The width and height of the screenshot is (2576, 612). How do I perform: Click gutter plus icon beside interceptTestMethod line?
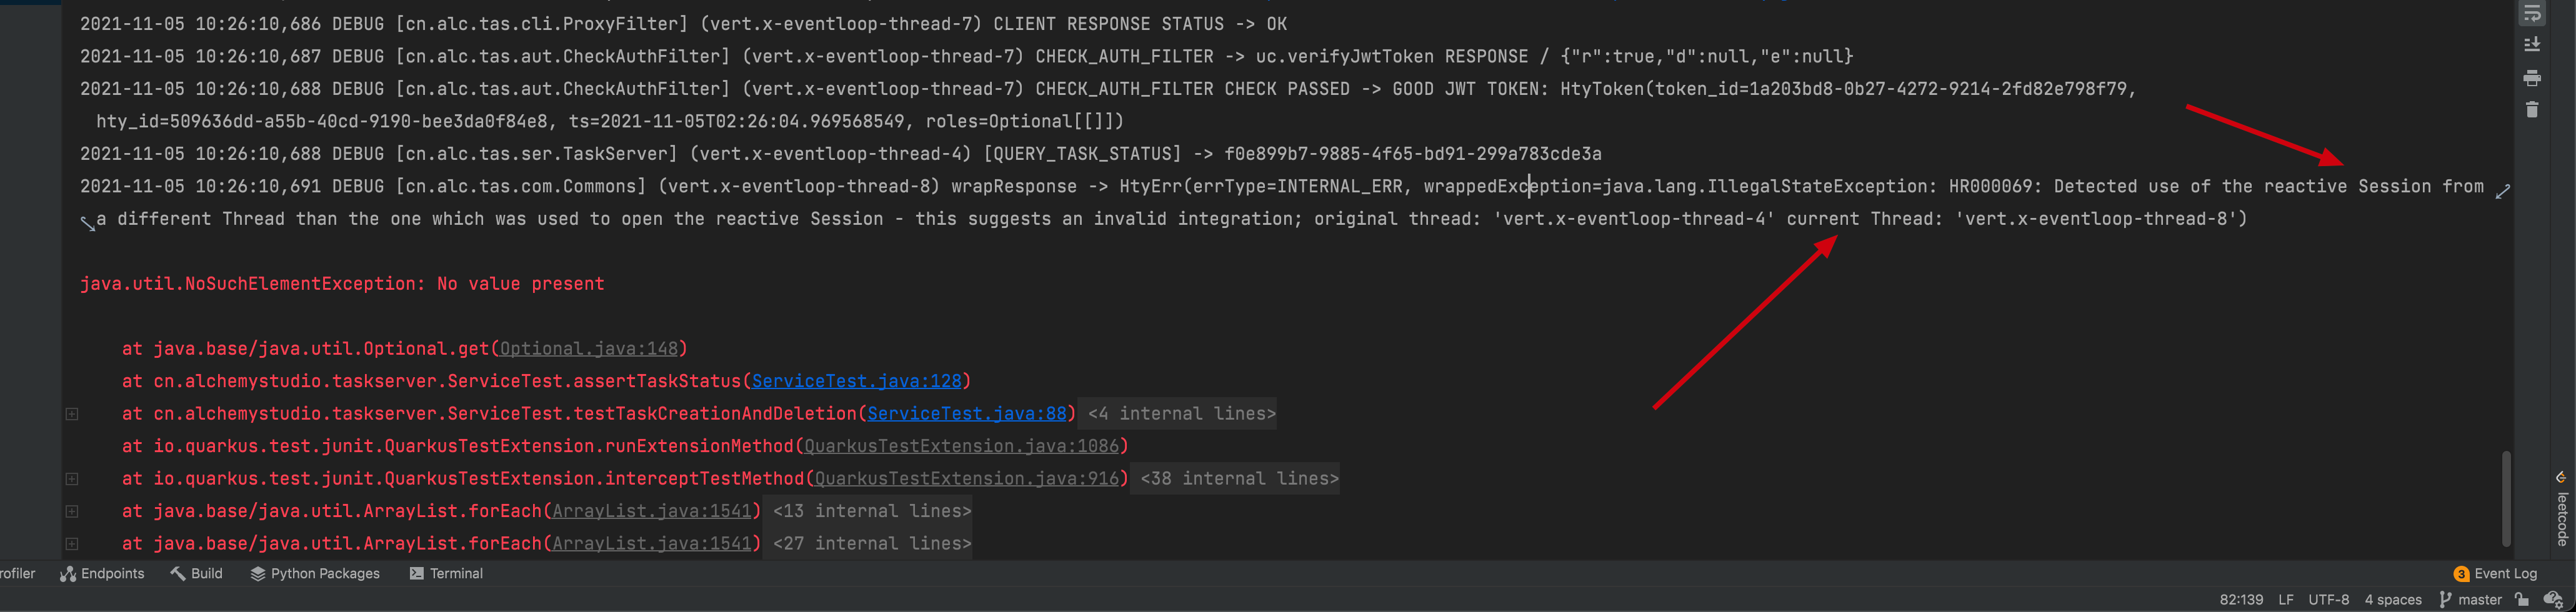tap(72, 479)
